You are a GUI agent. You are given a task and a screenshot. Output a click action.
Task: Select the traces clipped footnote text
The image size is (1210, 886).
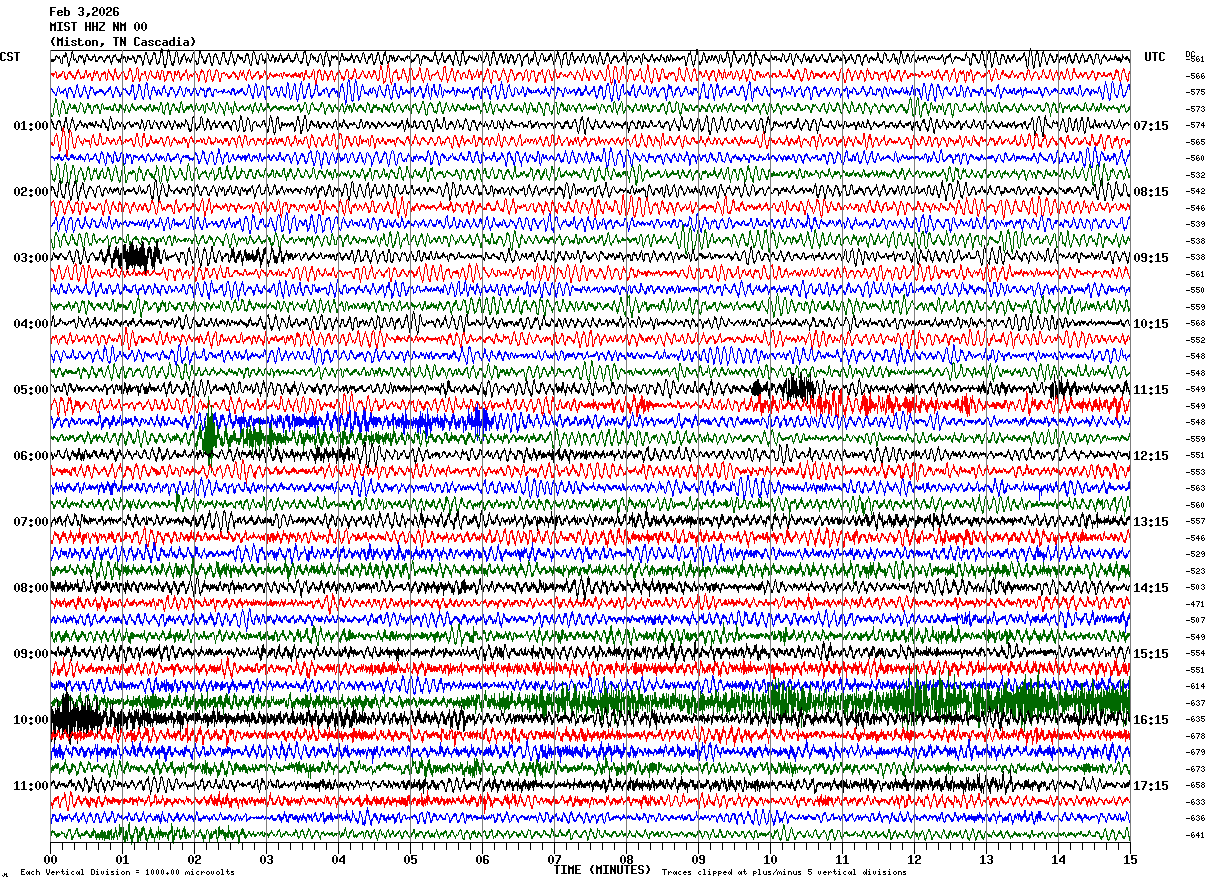pos(784,872)
